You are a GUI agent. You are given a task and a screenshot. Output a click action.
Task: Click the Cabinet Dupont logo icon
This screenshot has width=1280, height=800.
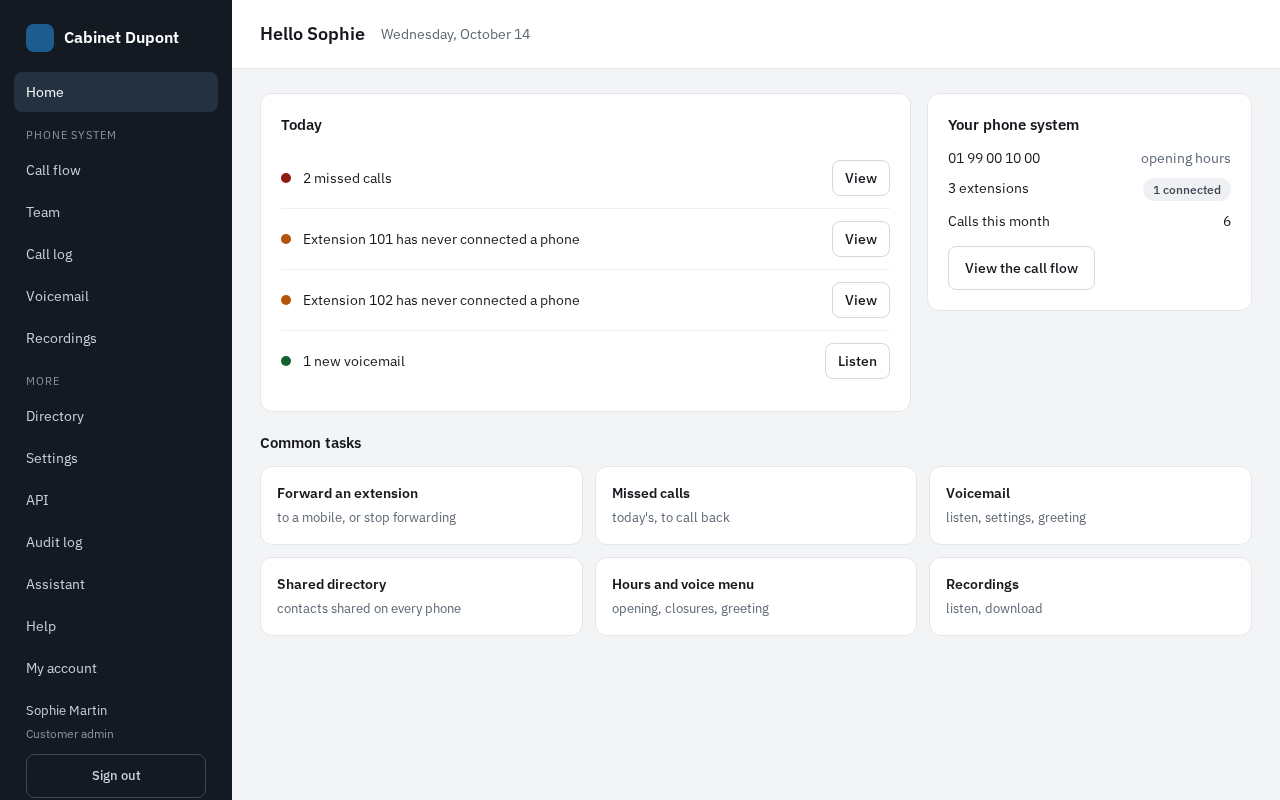(40, 38)
